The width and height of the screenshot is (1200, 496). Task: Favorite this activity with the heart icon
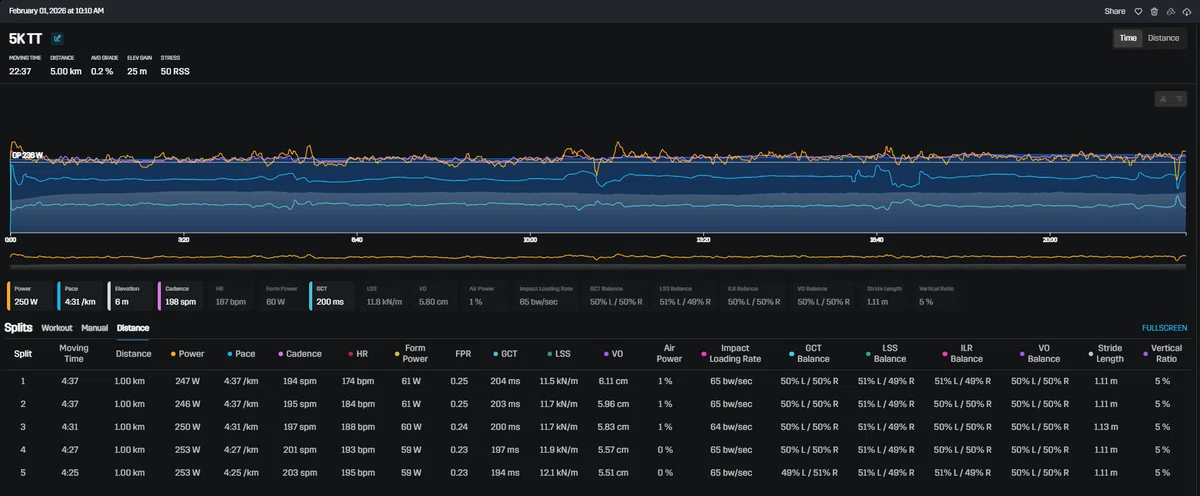click(x=1137, y=11)
